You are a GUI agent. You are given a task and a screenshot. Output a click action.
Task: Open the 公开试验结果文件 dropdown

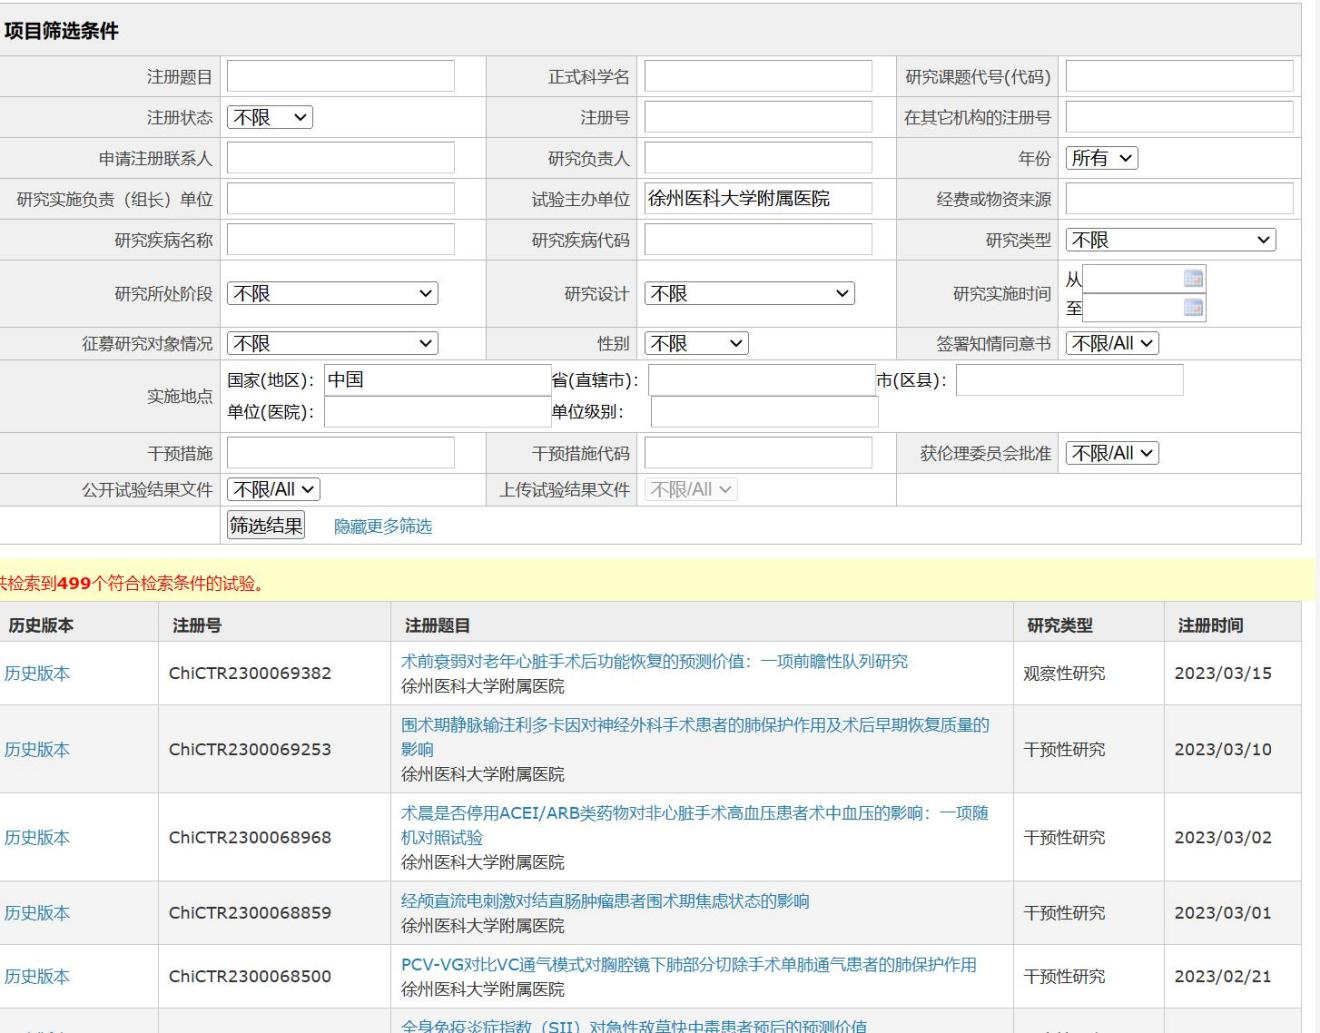(x=274, y=490)
